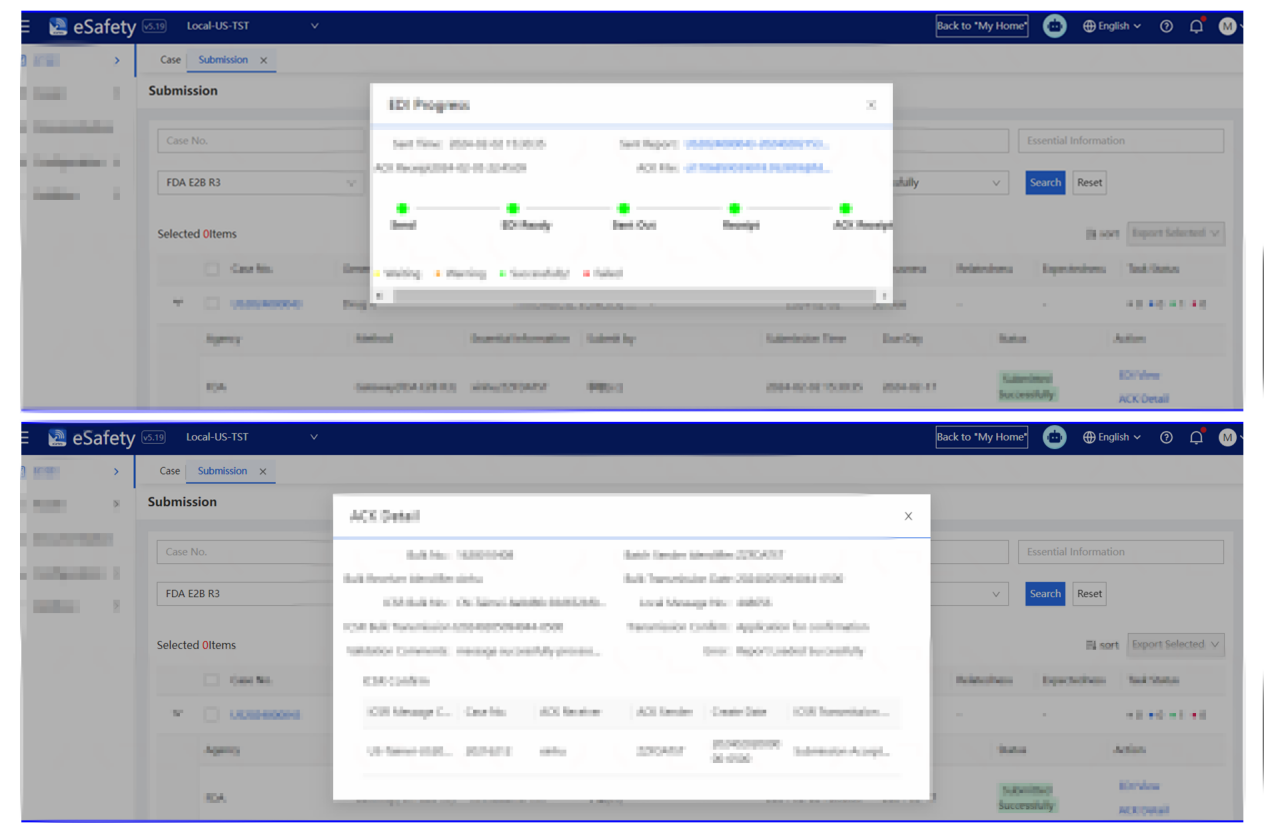
Task: Select Submission tab in ACK Detail screenshot
Action: tap(223, 471)
